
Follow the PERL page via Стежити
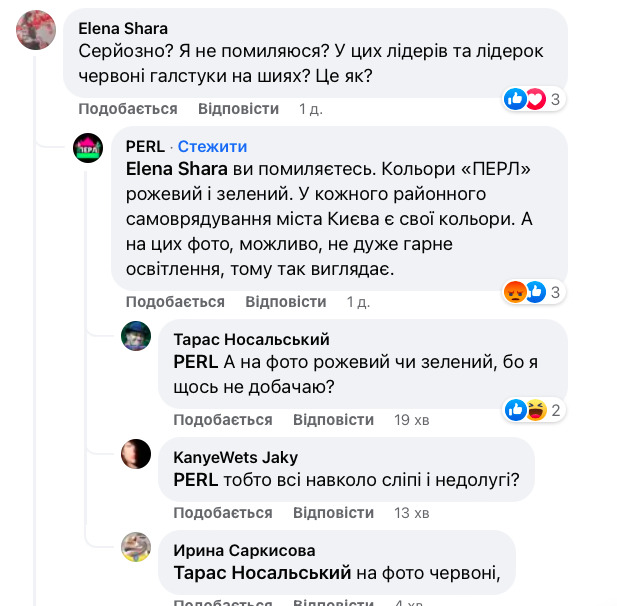click(212, 147)
